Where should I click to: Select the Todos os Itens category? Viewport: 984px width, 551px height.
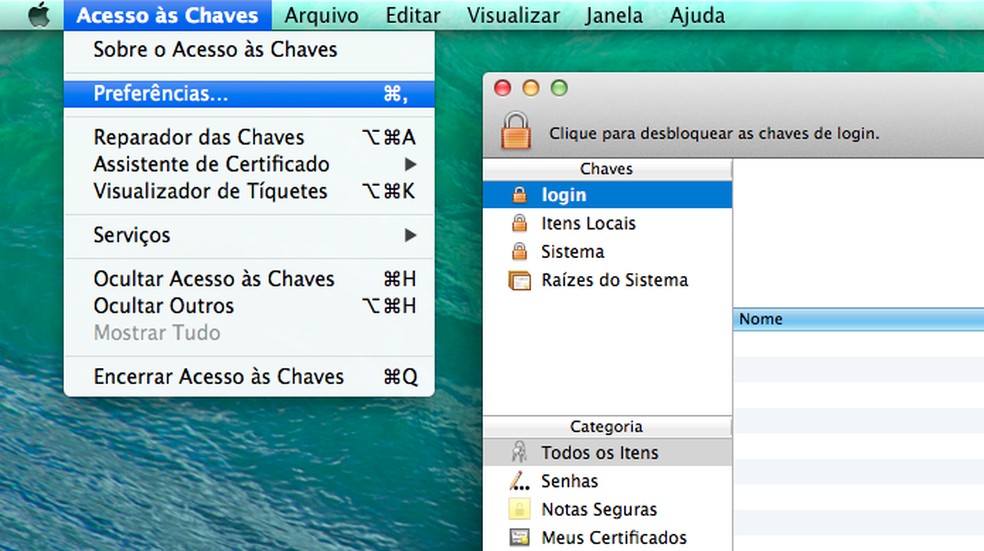607,452
